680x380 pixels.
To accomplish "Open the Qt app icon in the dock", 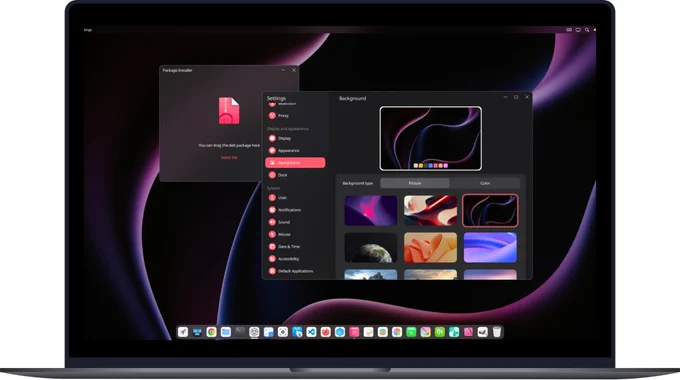I will tap(440, 332).
